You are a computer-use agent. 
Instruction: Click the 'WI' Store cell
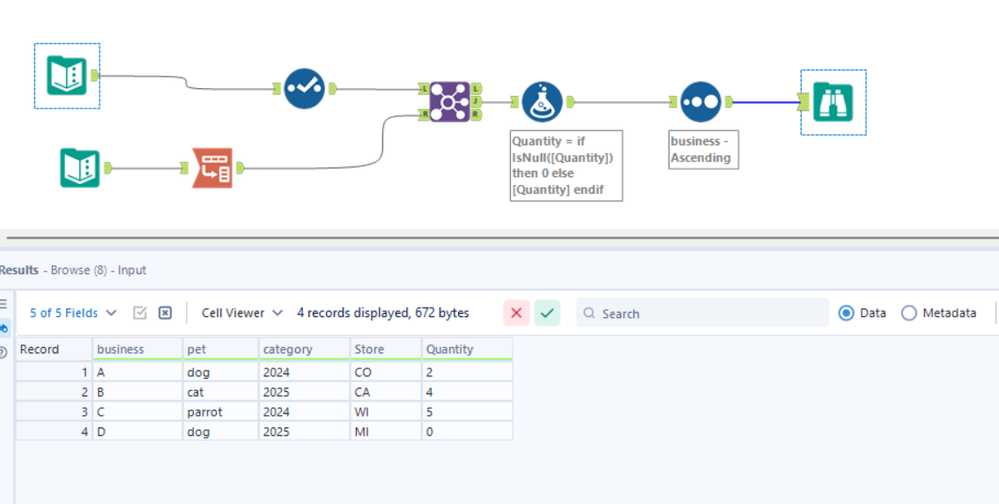385,412
